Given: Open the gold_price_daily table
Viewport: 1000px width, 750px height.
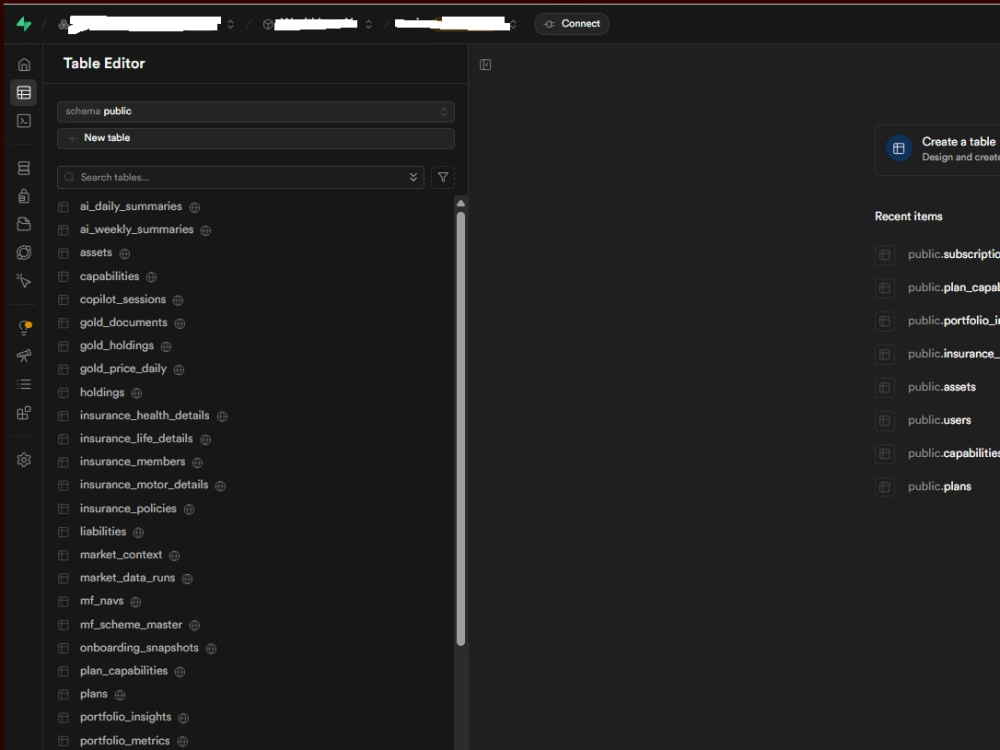Looking at the screenshot, I should click(x=123, y=369).
